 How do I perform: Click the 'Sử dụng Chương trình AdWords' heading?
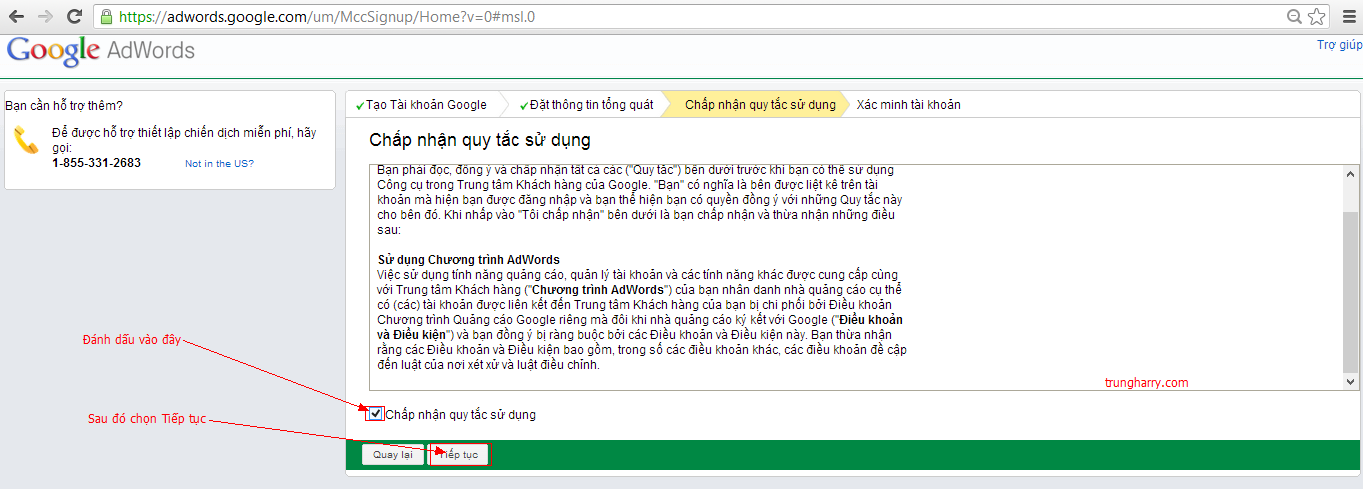(468, 260)
